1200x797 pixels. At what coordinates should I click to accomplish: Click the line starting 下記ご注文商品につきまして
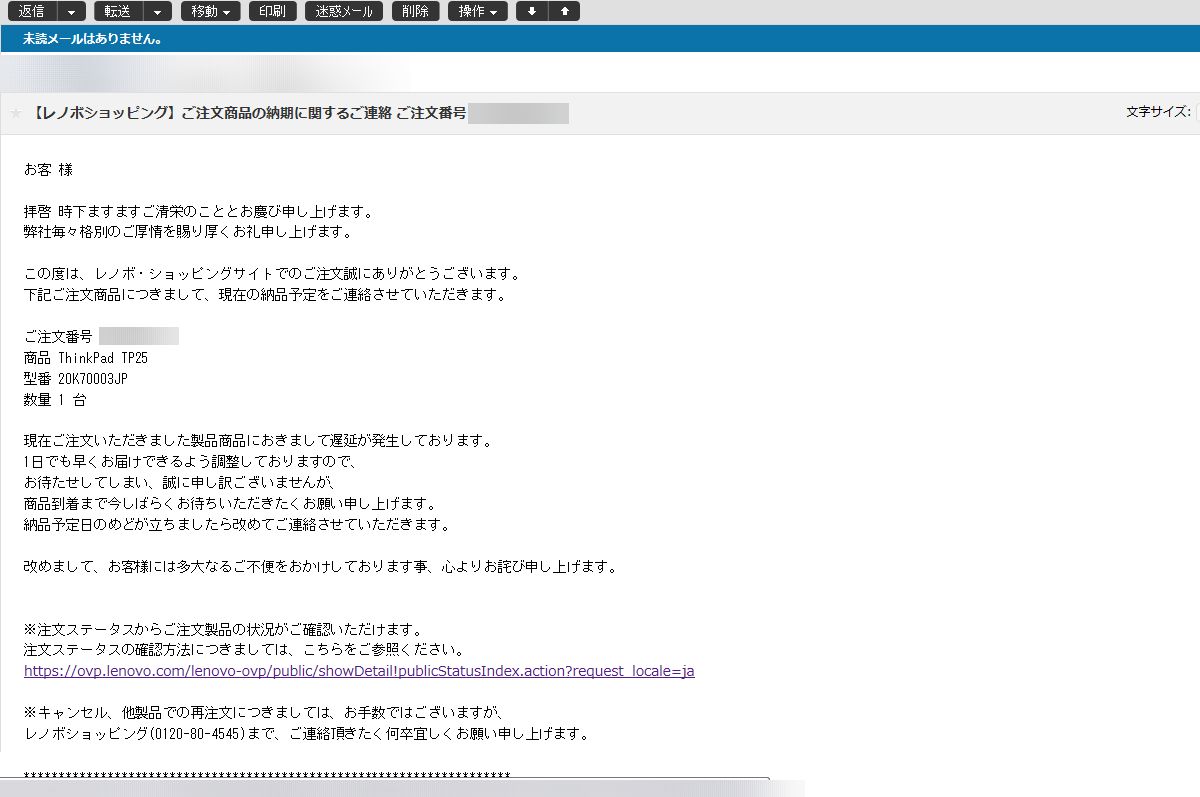pos(265,295)
